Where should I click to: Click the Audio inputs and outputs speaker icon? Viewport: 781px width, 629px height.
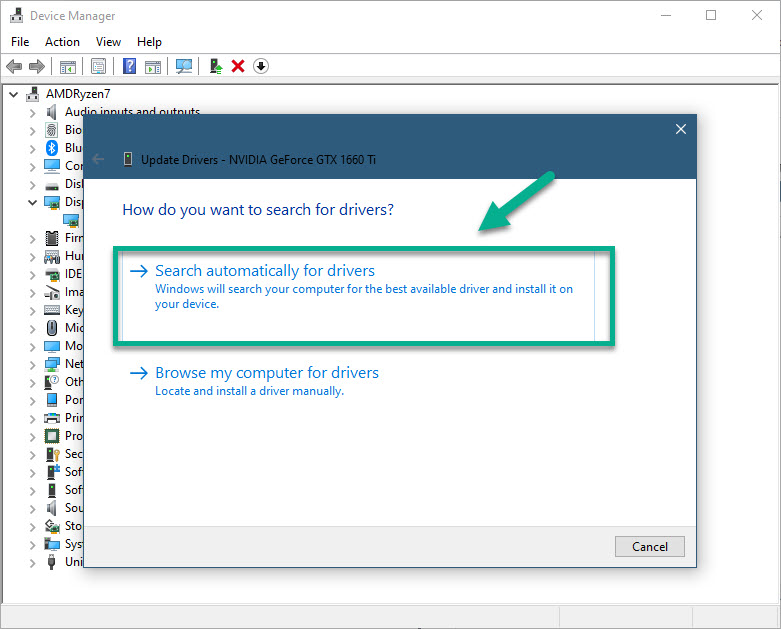pyautogui.click(x=51, y=112)
